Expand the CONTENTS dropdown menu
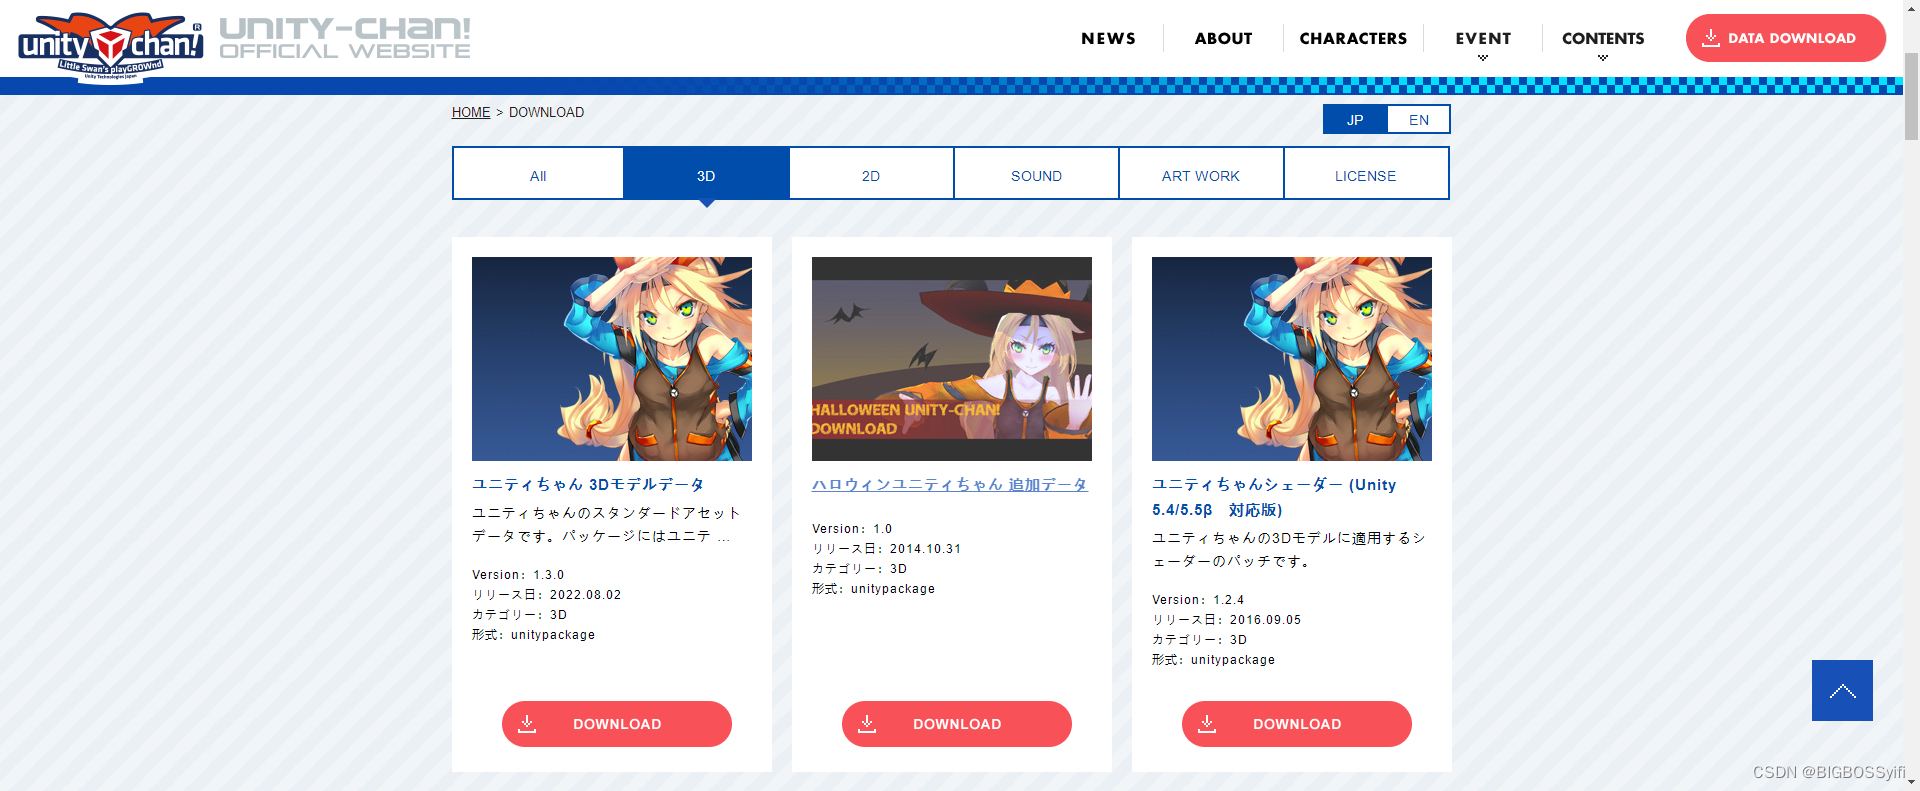Image resolution: width=1920 pixels, height=791 pixels. pos(1603,40)
